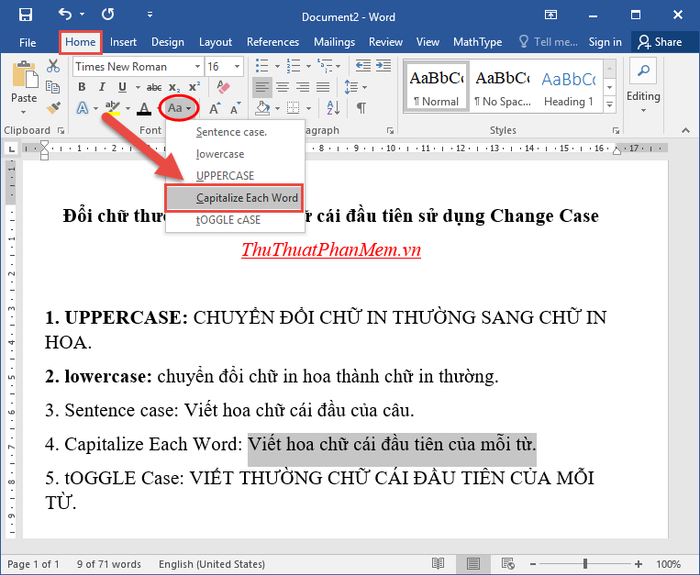Viewport: 700px width, 575px height.
Task: Undo the last action
Action: click(65, 14)
